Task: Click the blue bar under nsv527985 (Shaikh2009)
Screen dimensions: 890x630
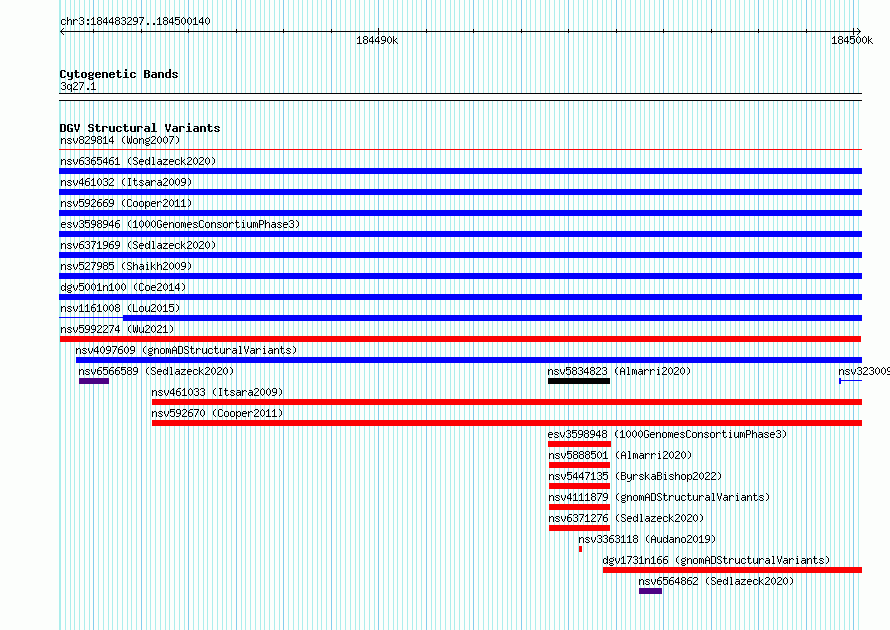Action: 460,276
